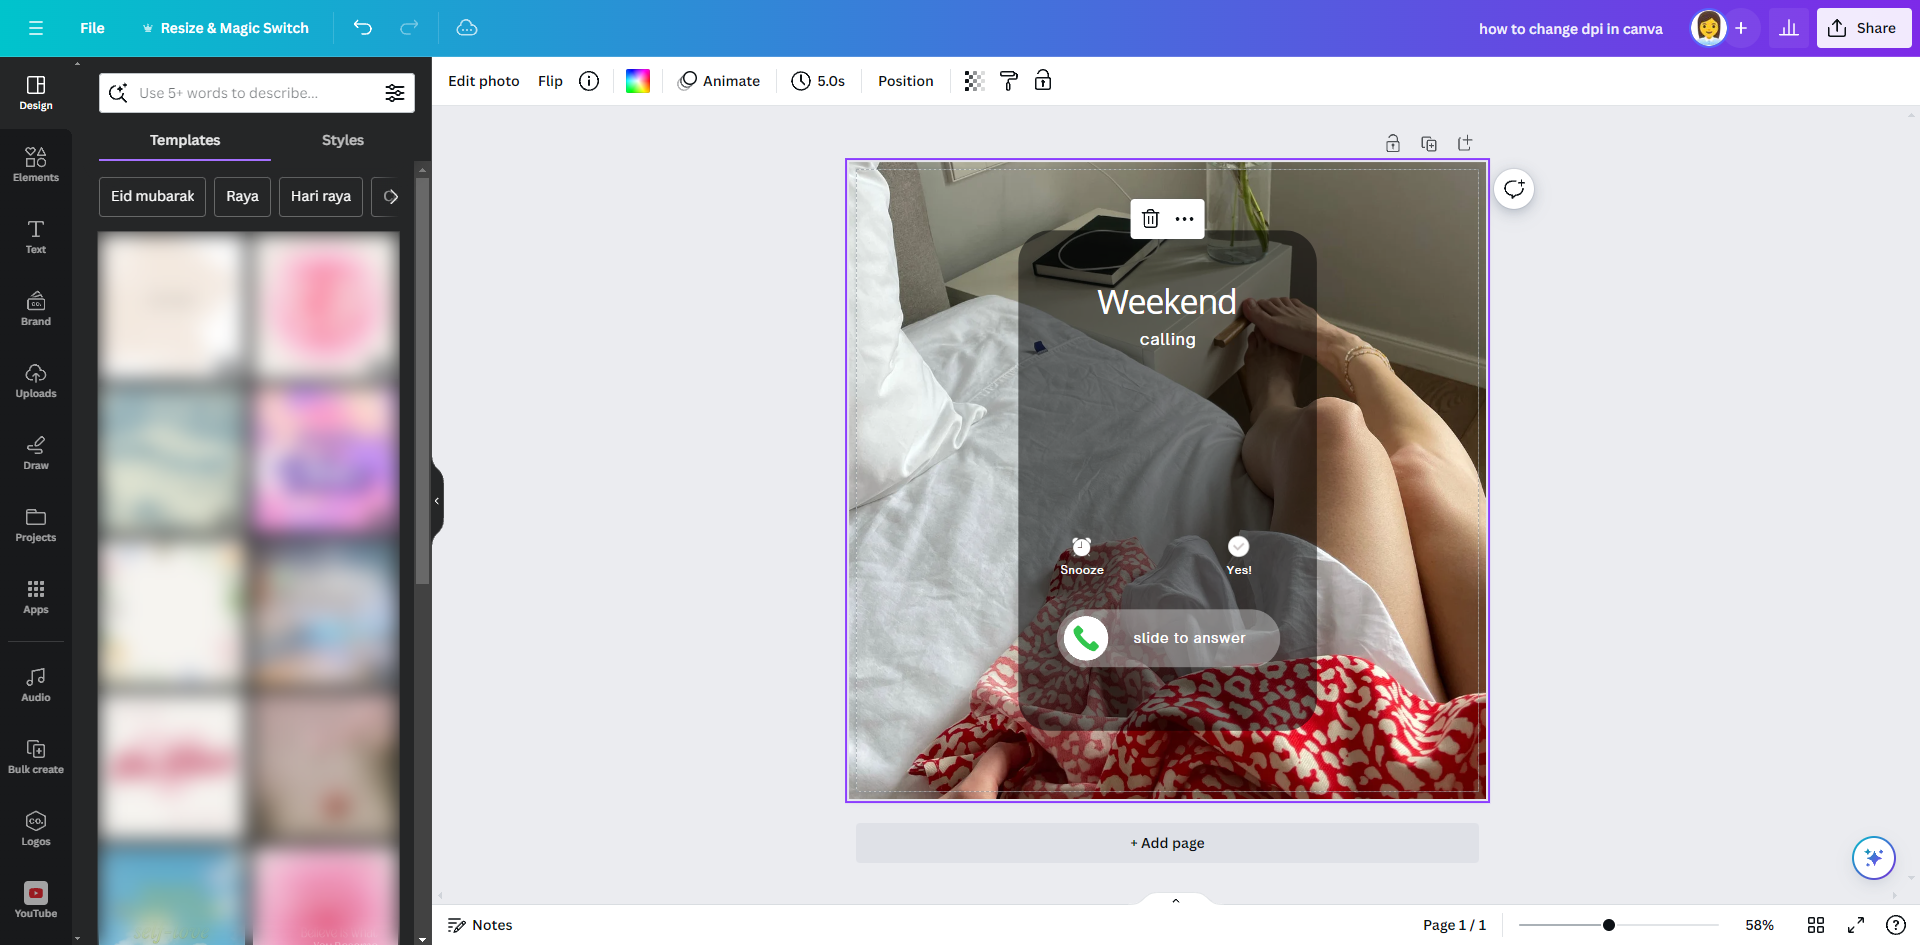Open Resize & Magic Switch menu
This screenshot has width=1920, height=945.
coord(225,28)
